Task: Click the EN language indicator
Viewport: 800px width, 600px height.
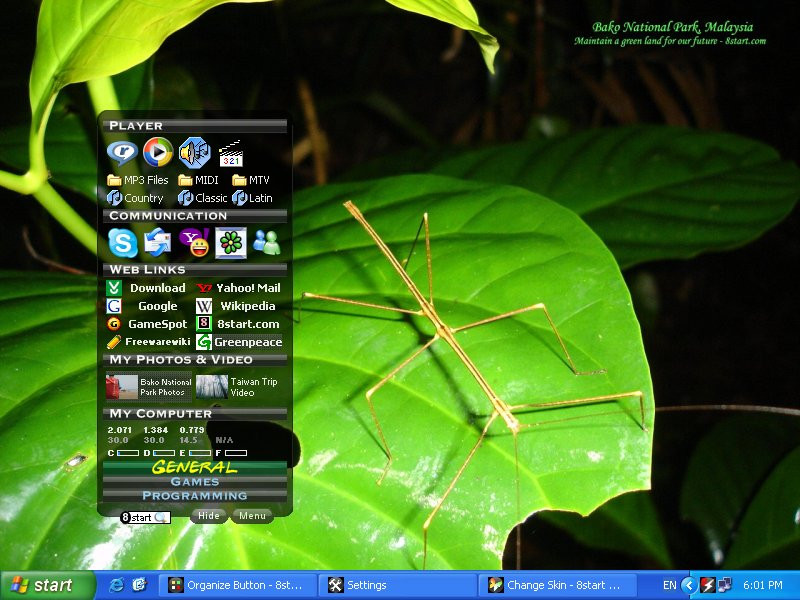Action: [x=669, y=585]
